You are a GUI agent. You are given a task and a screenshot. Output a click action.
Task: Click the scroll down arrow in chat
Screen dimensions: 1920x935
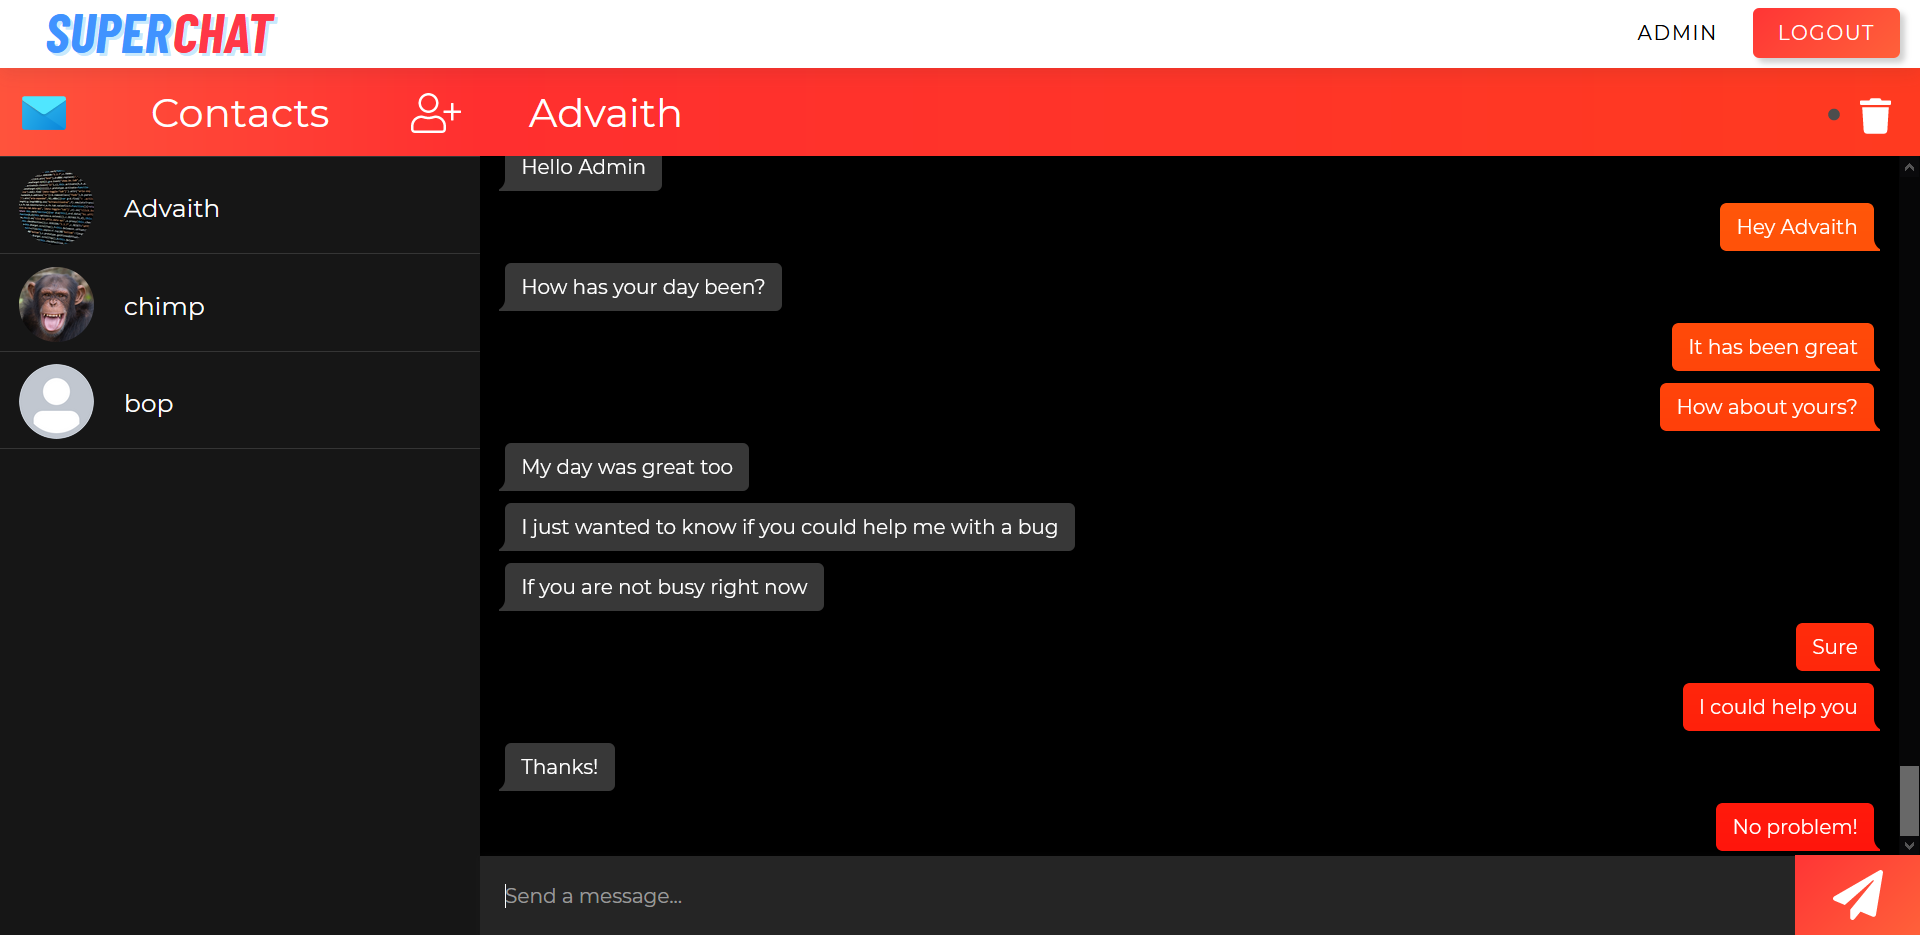pyautogui.click(x=1909, y=845)
